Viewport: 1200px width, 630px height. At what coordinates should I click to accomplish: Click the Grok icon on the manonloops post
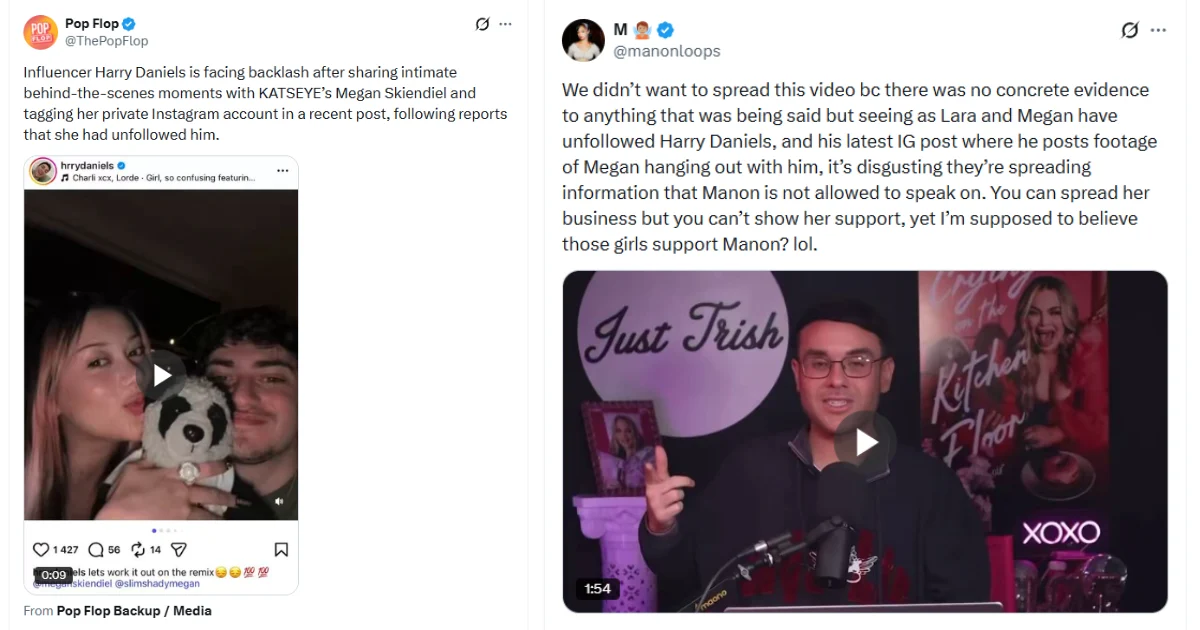[x=1130, y=30]
